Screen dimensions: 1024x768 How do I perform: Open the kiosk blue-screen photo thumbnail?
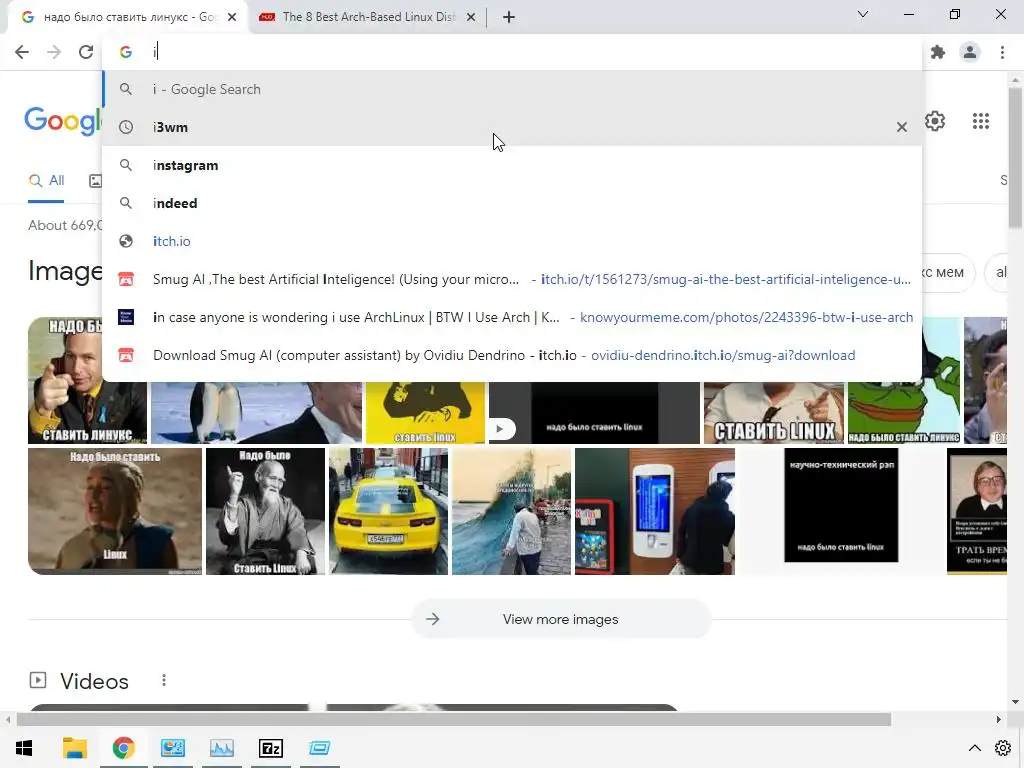pyautogui.click(x=655, y=511)
